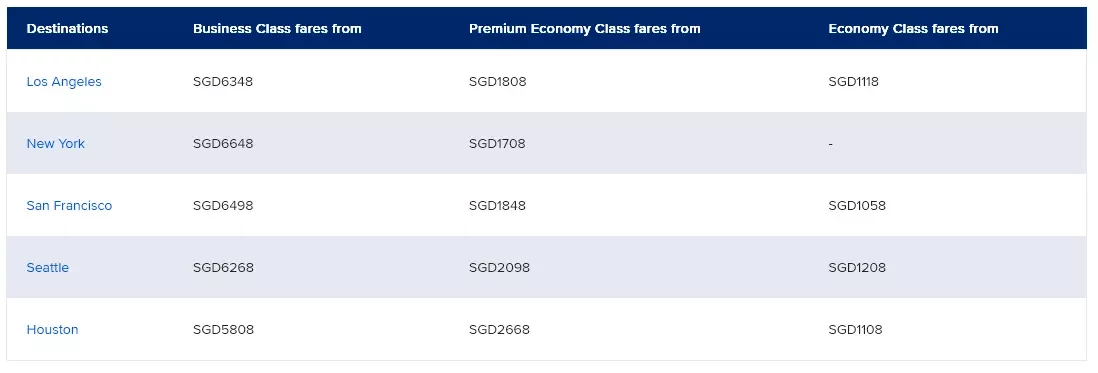This screenshot has height=373, width=1098.
Task: Select San Francisco economy fare SGD1058
Action: [x=857, y=206]
